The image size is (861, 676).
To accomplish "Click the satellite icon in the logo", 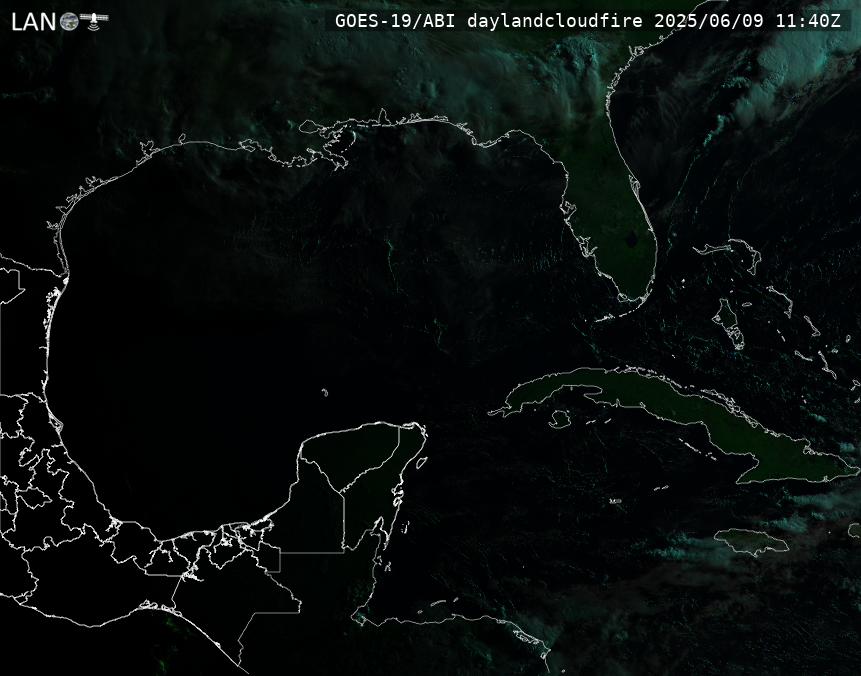I will (94, 20).
